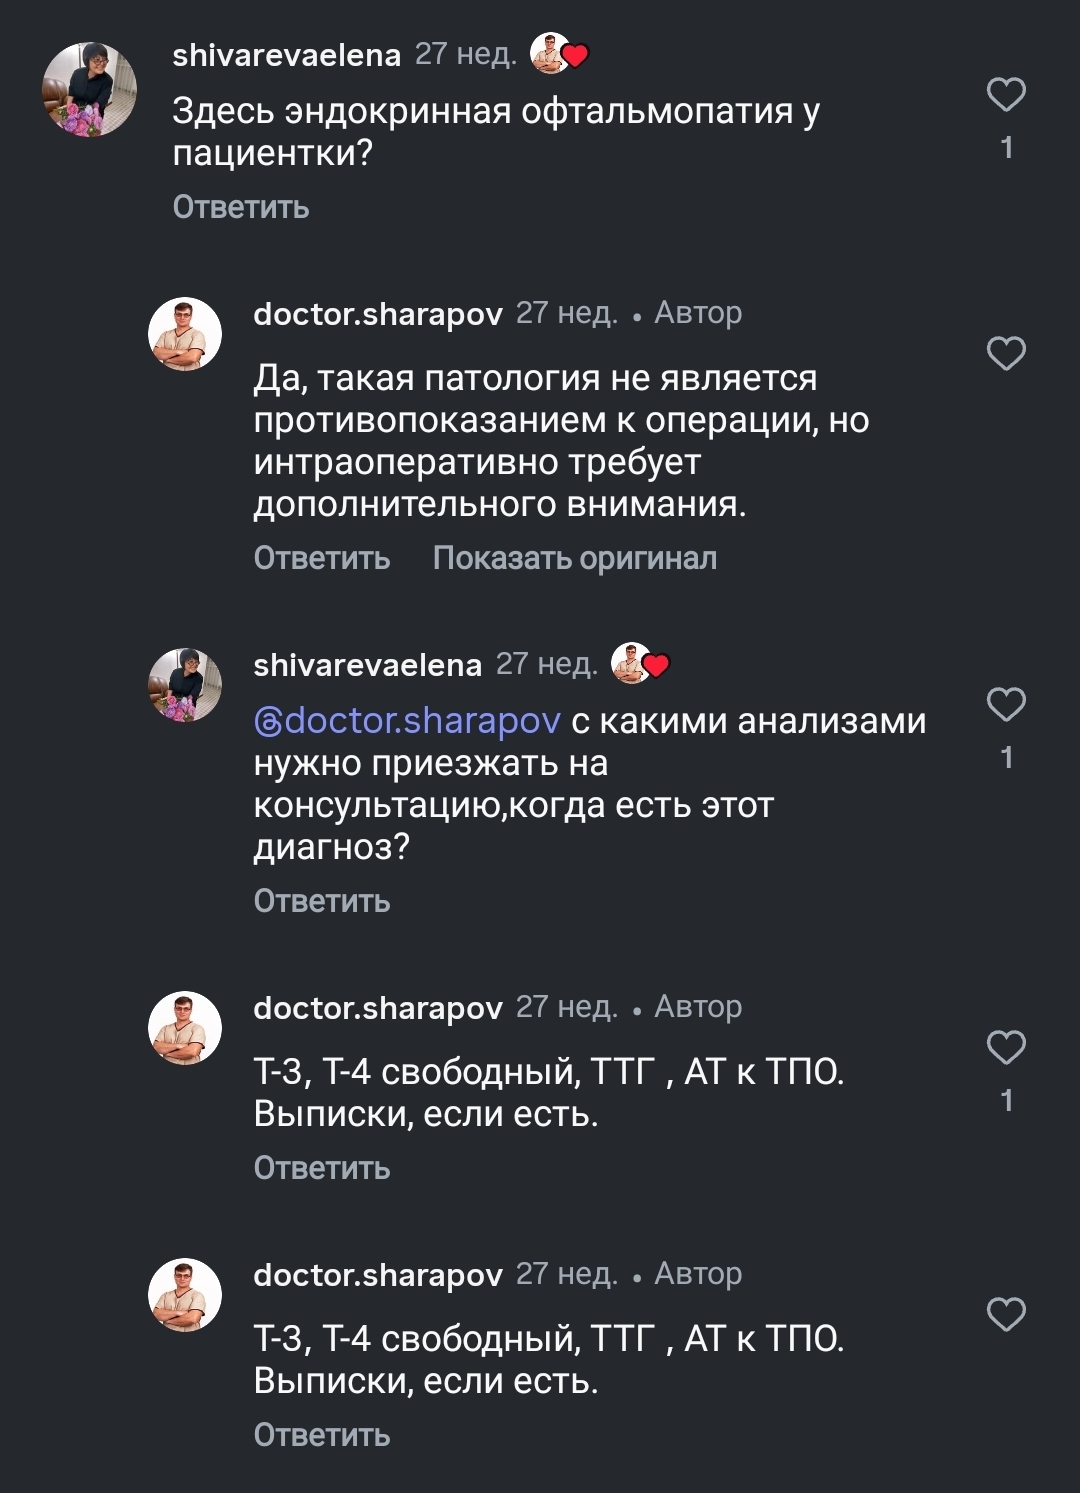Image resolution: width=1080 pixels, height=1493 pixels.
Task: Reply to the comment about эндокринная офтальмопатия
Action: click(x=241, y=207)
